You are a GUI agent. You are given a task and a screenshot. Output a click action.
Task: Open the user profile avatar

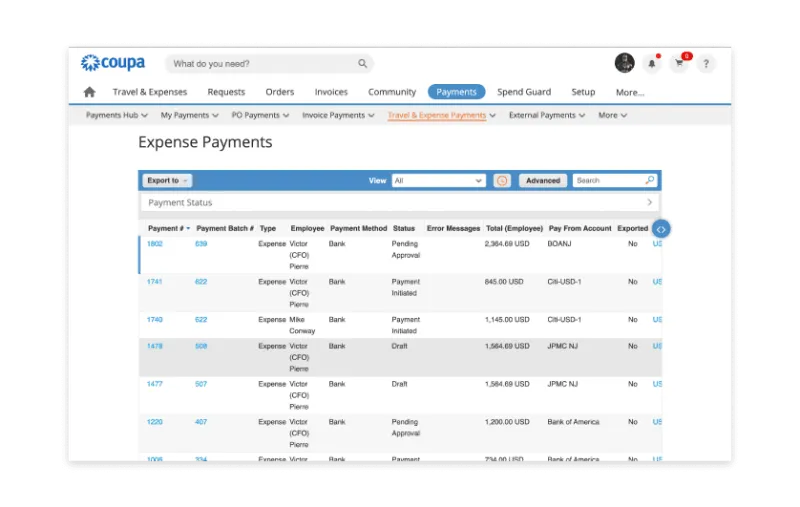624,63
